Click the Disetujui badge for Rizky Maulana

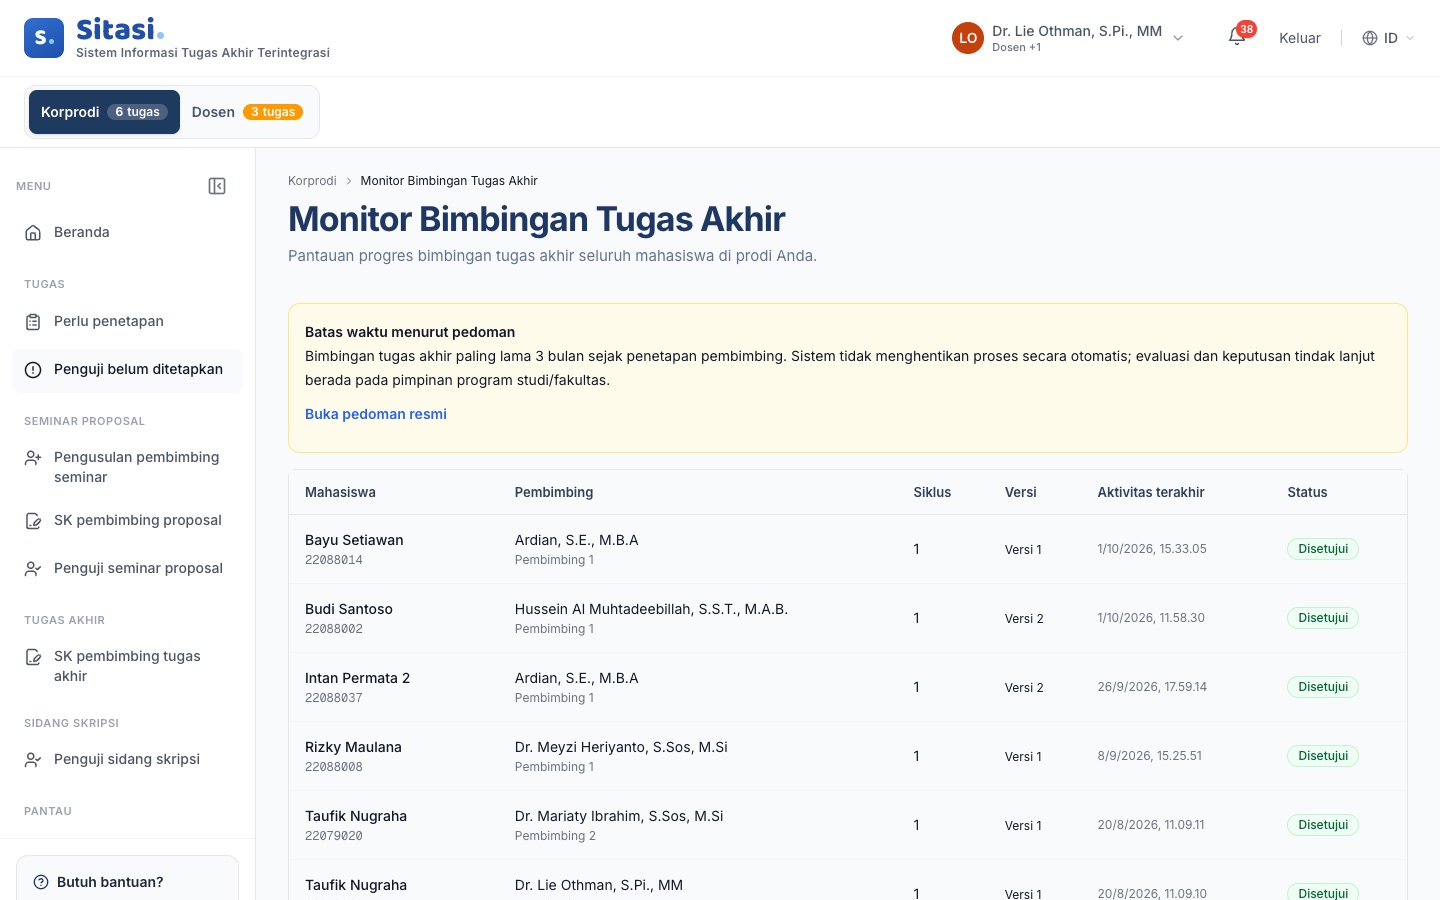(1323, 756)
